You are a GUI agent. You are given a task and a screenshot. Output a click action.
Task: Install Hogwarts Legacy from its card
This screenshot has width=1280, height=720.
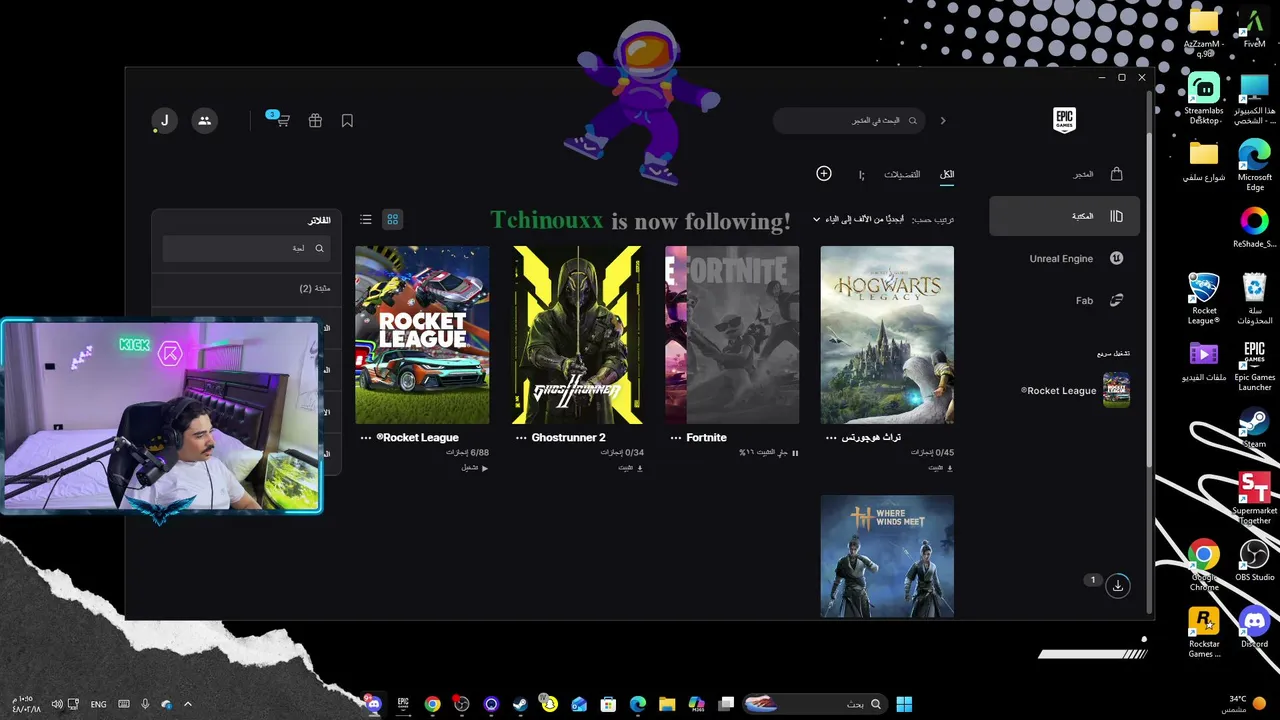[941, 468]
